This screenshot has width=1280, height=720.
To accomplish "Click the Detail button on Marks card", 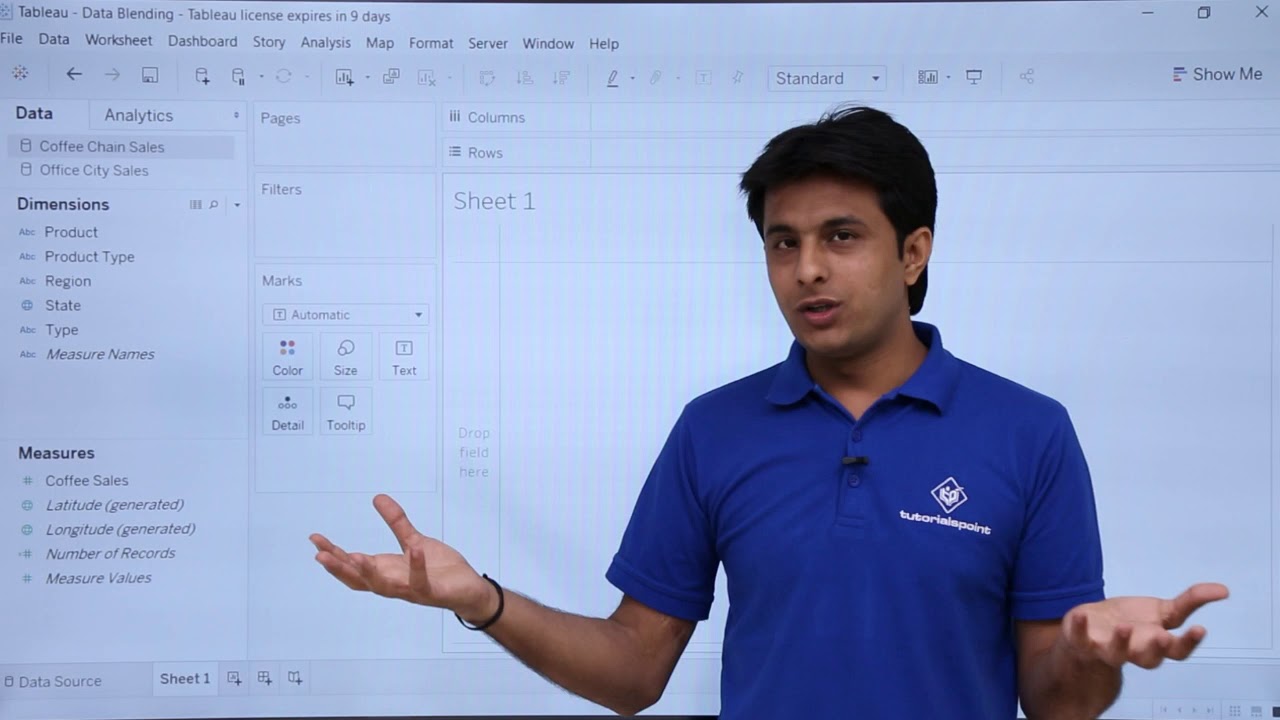I will (x=287, y=412).
